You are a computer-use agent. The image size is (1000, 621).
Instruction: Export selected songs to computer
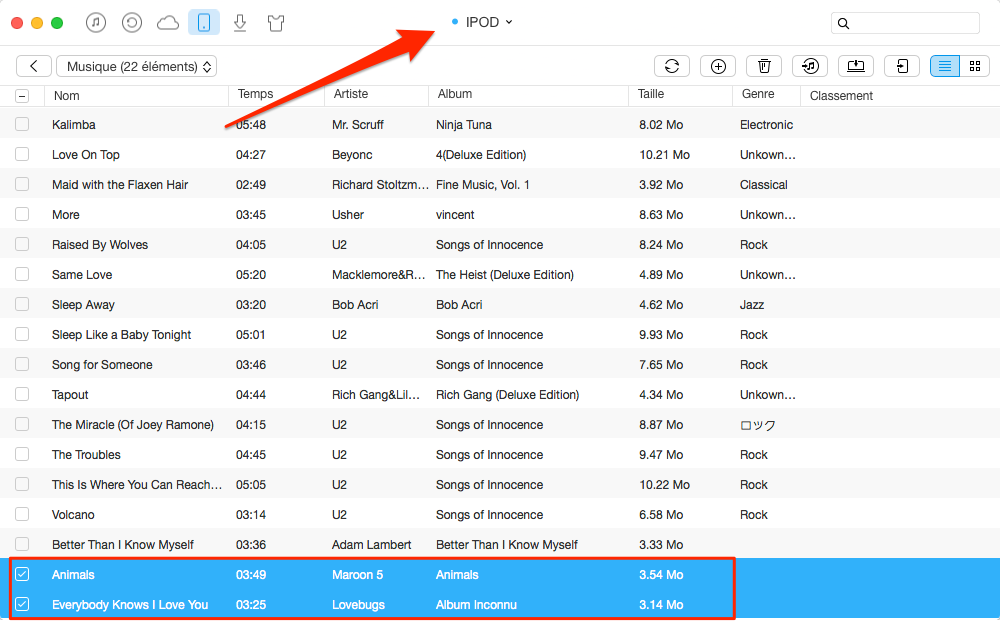(x=856, y=66)
